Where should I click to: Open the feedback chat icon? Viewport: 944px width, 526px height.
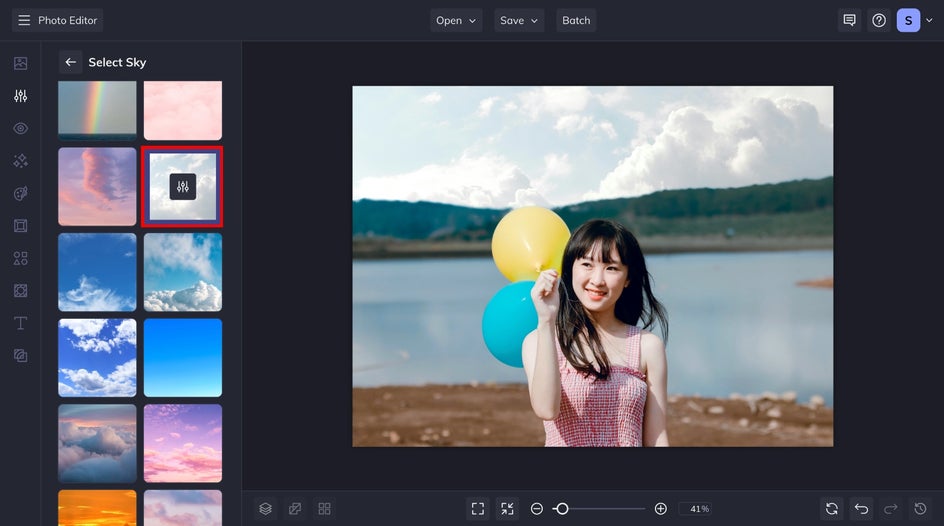pyautogui.click(x=849, y=20)
